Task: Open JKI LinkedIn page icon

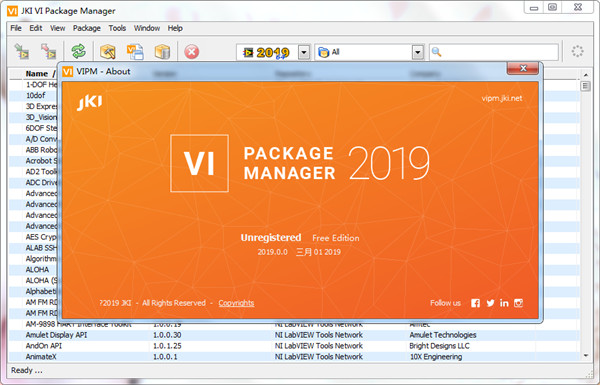Action: tap(504, 303)
